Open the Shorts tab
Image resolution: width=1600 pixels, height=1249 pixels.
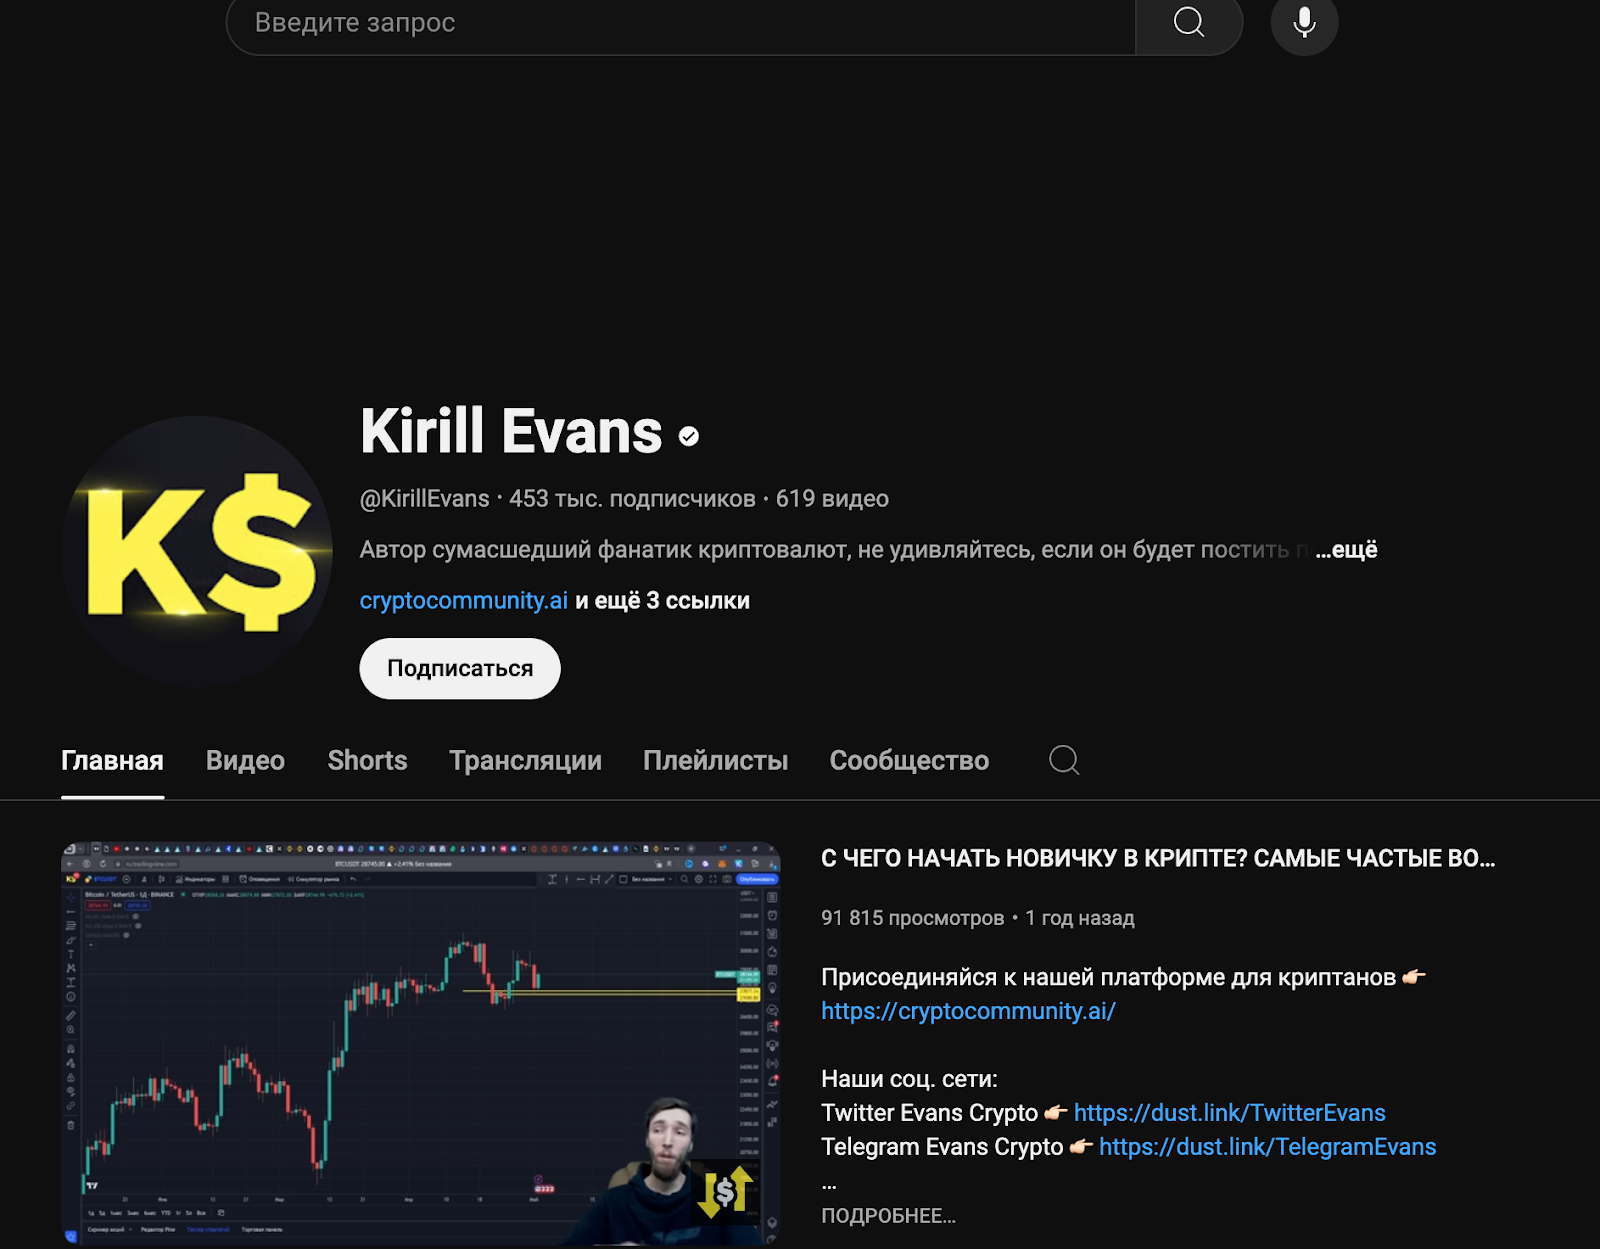point(367,761)
